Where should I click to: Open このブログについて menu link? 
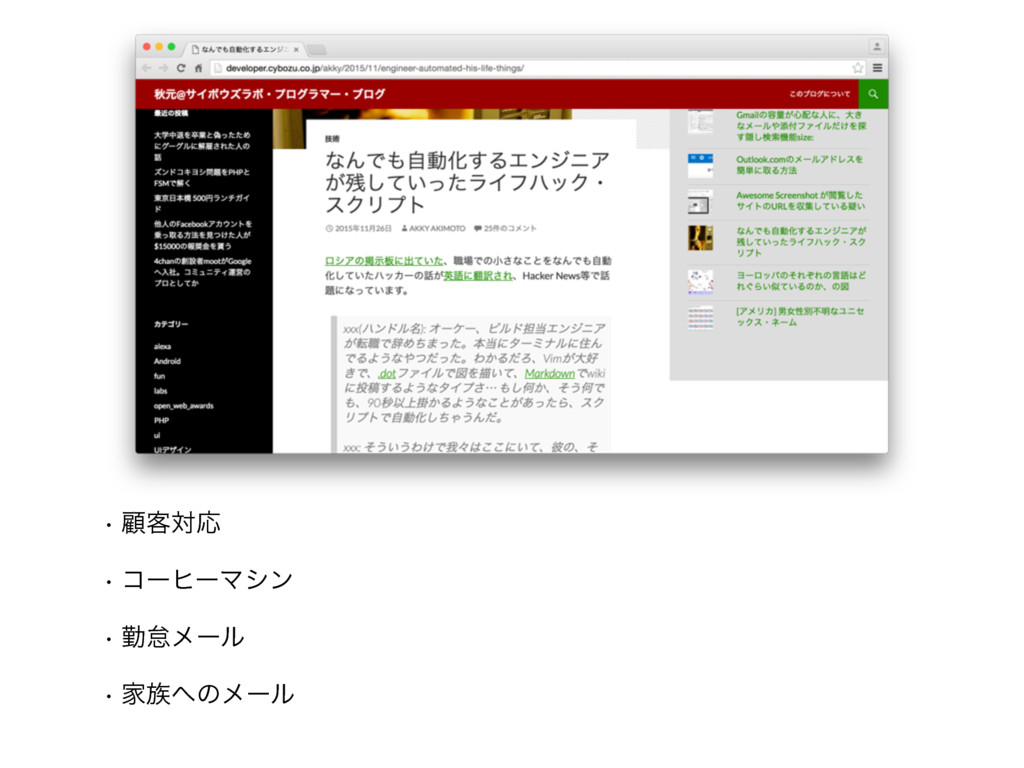point(820,94)
